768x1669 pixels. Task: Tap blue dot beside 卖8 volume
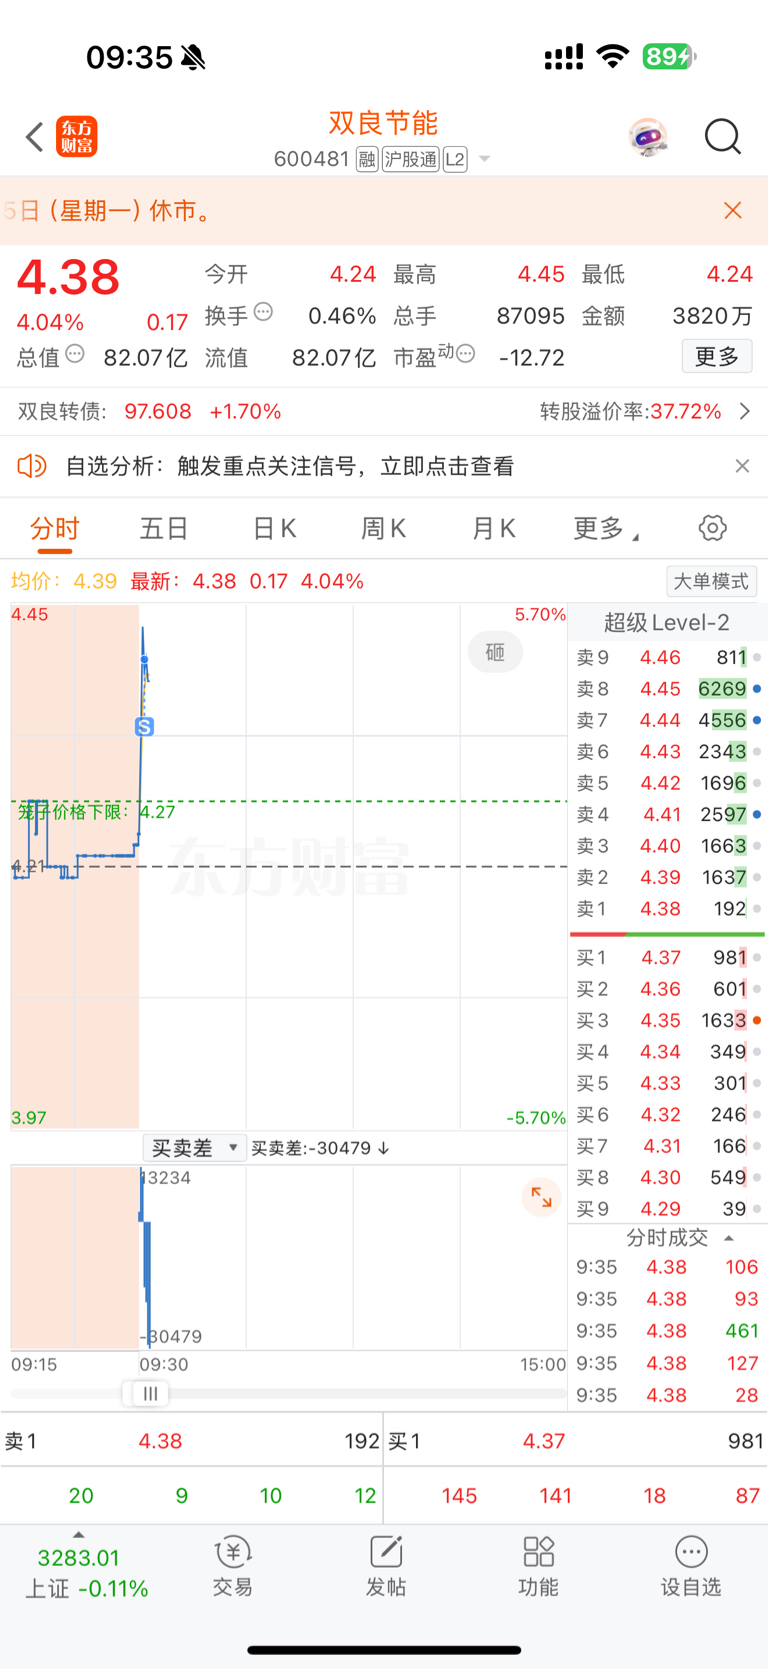757,689
